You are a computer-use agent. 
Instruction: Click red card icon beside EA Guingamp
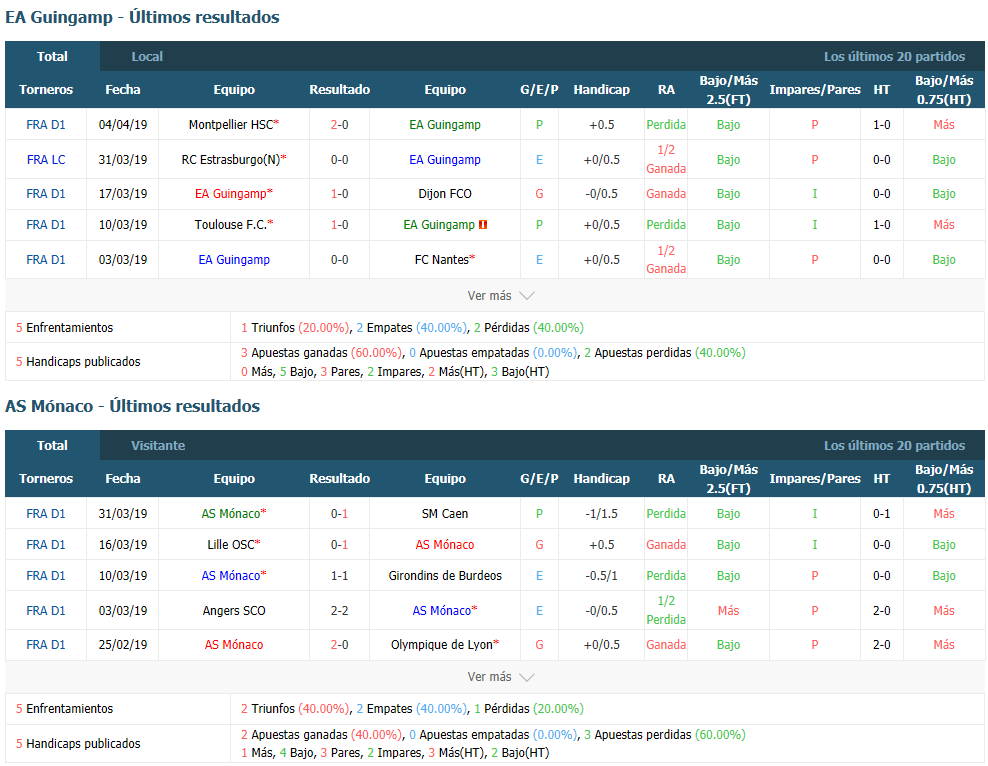click(x=483, y=224)
